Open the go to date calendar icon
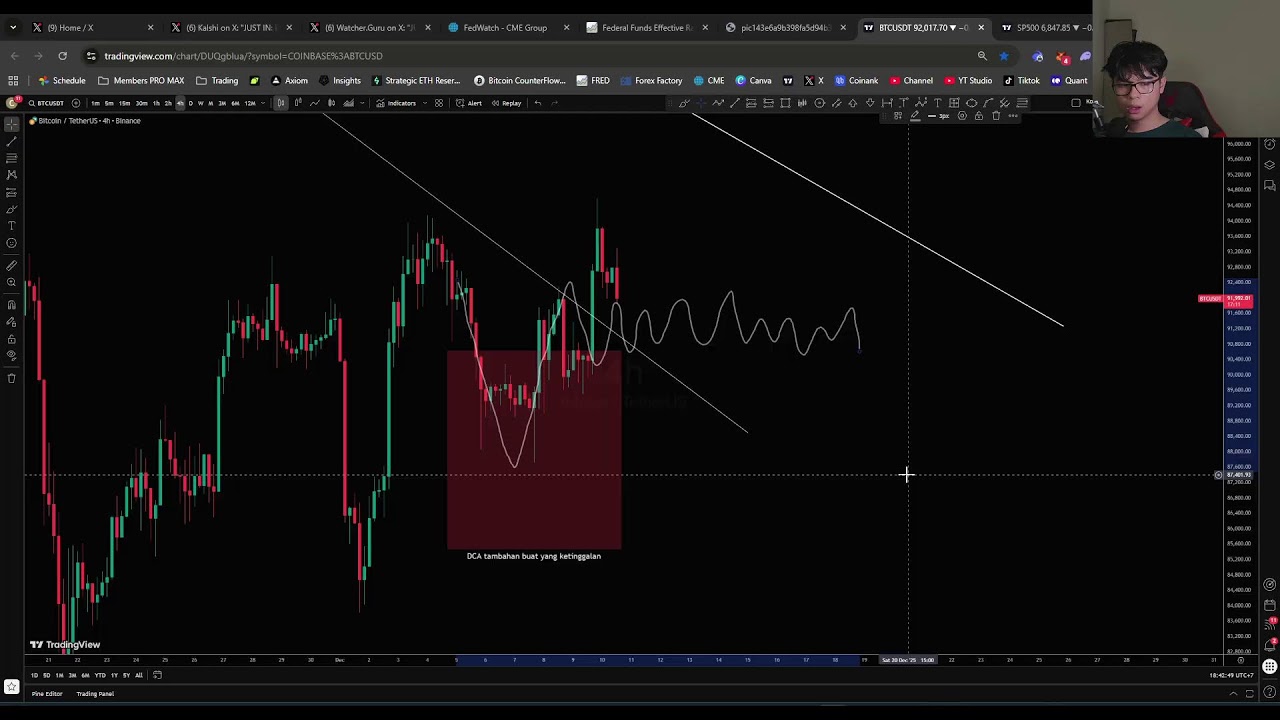 coord(157,675)
